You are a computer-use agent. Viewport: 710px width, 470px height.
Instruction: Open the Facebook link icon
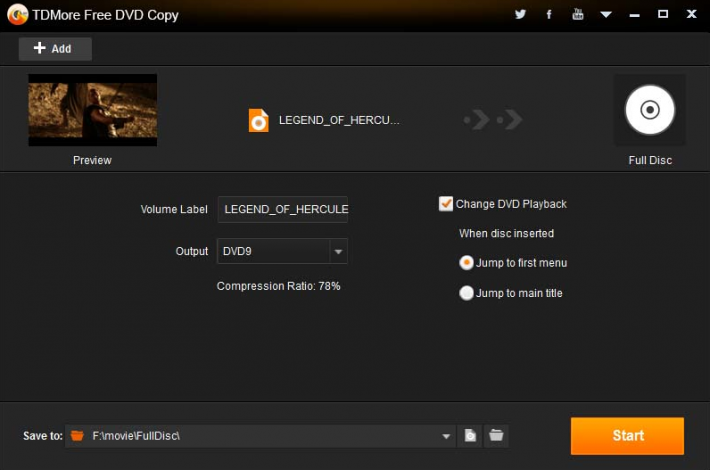coord(549,14)
